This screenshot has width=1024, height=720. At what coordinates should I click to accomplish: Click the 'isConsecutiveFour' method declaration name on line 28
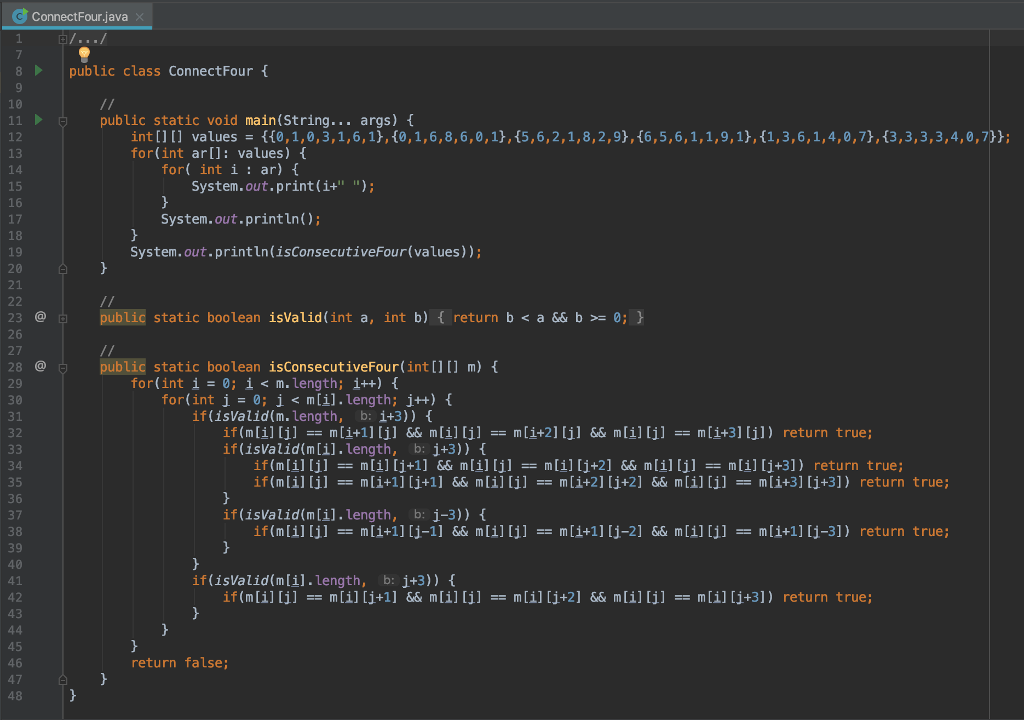click(x=334, y=367)
